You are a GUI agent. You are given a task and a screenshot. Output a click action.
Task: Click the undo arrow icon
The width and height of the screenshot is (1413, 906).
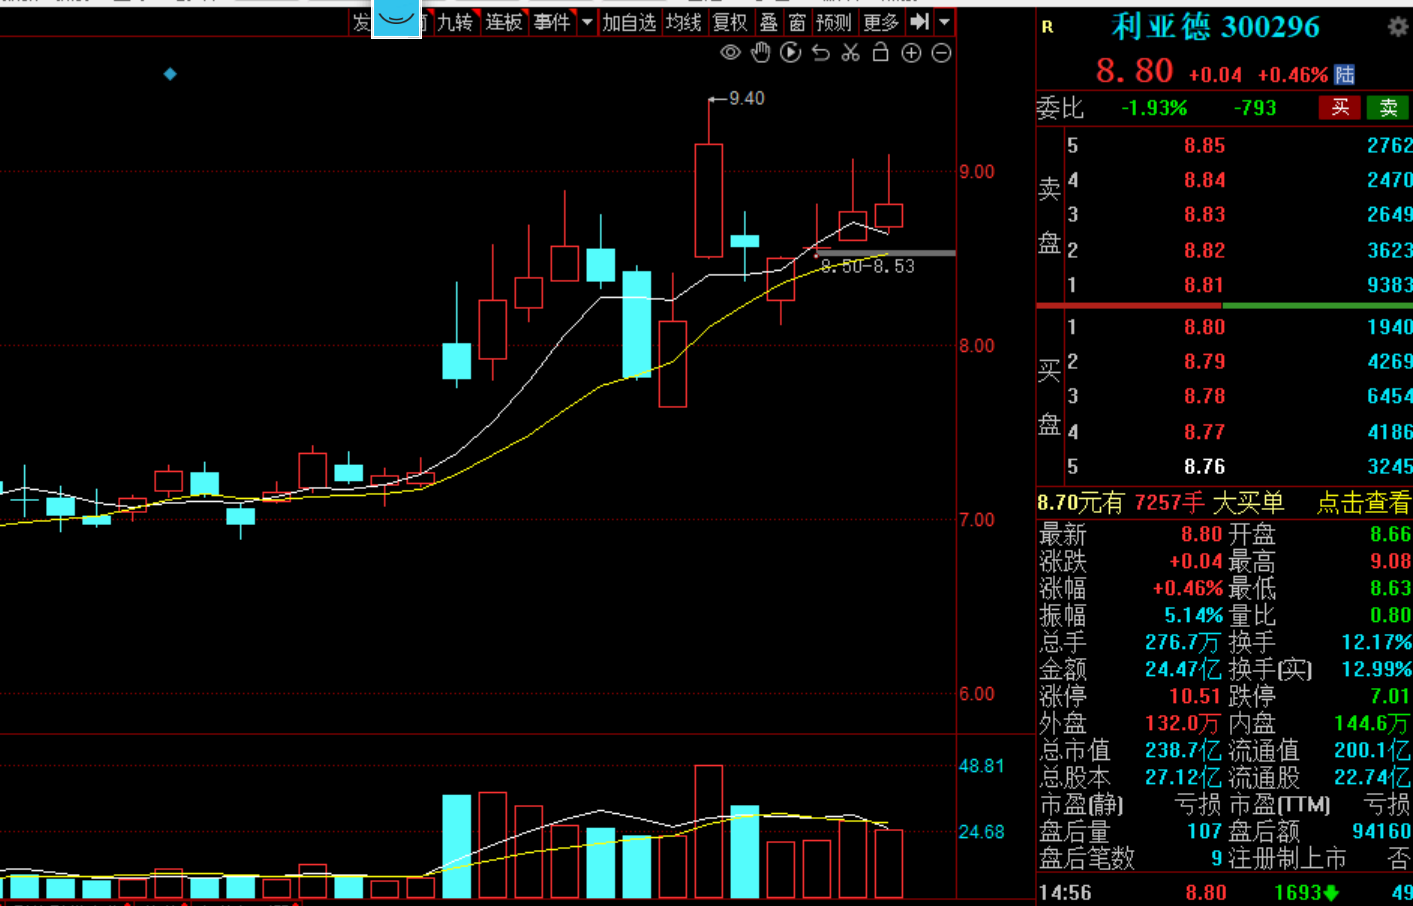pyautogui.click(x=821, y=53)
